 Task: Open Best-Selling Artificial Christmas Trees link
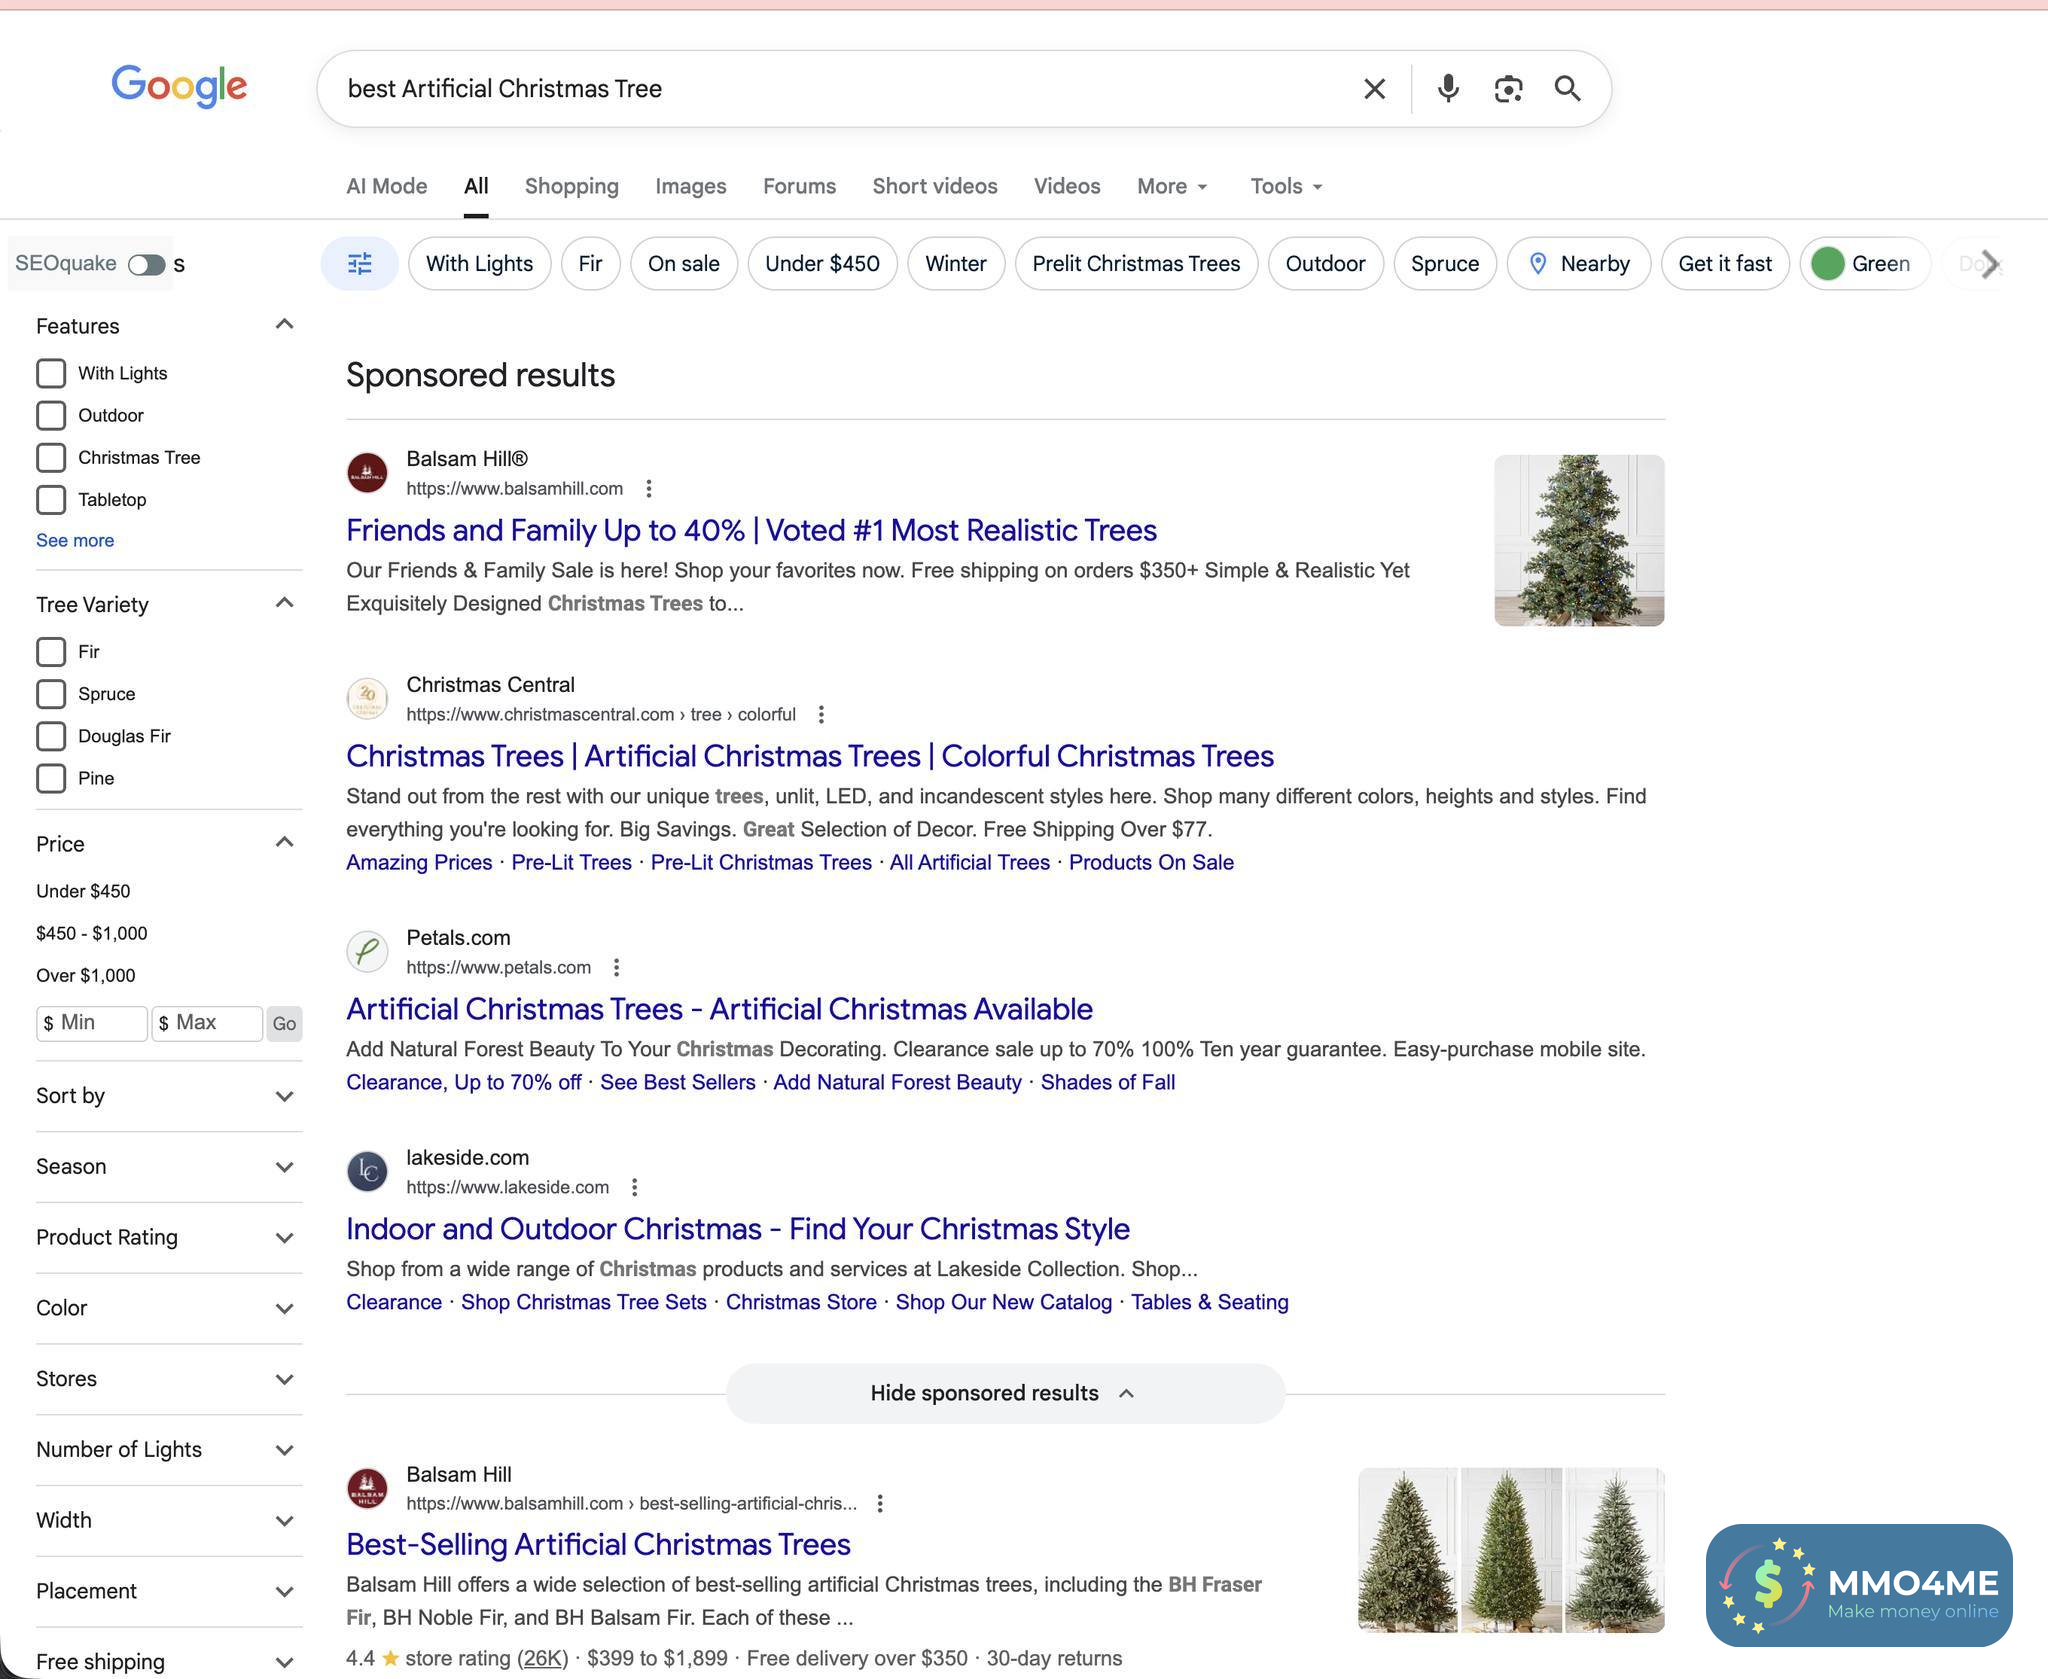click(x=598, y=1544)
